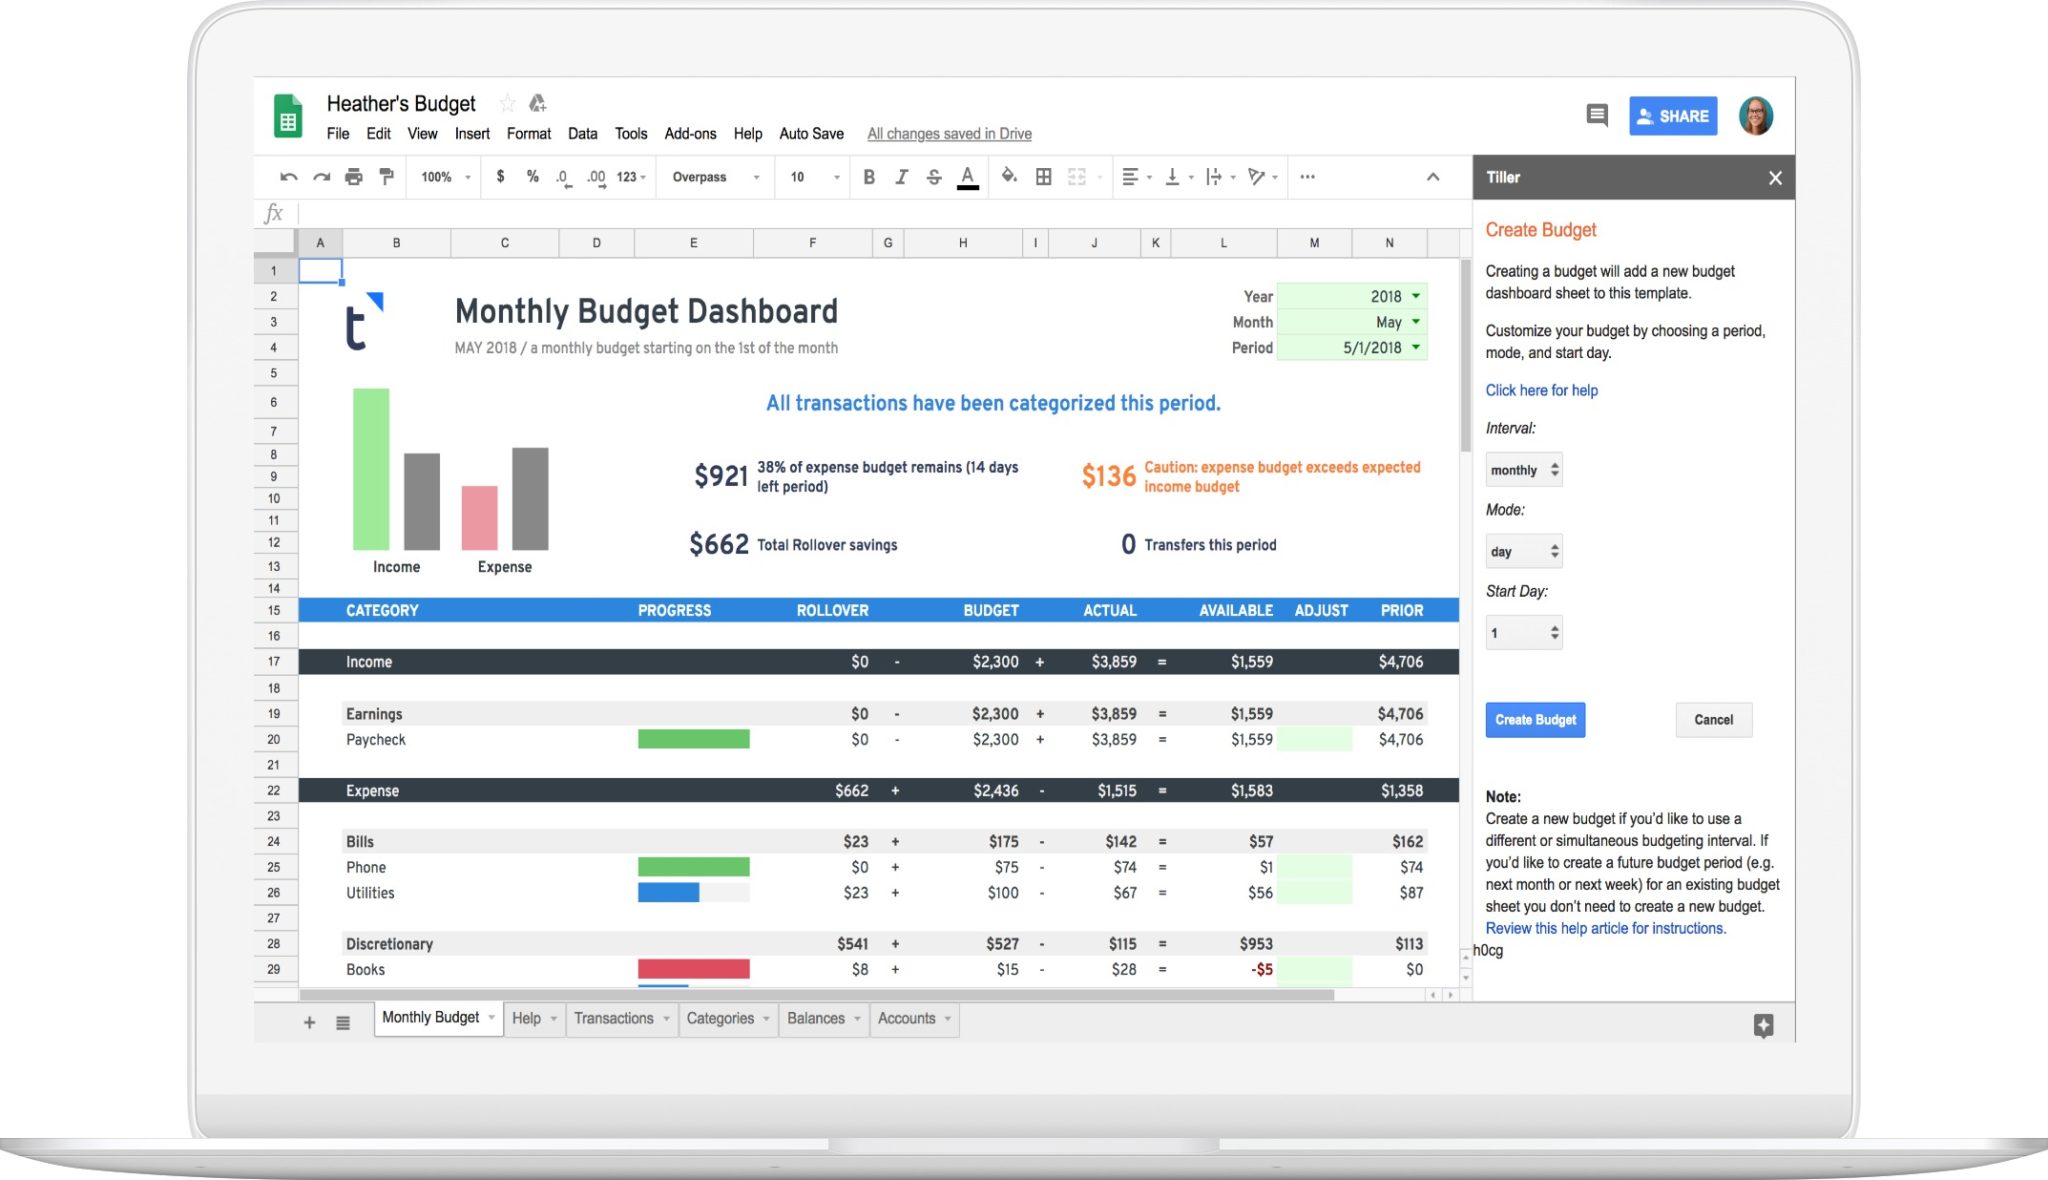Apply currency format with the dollar sign icon
The image size is (2048, 1180).
500,177
